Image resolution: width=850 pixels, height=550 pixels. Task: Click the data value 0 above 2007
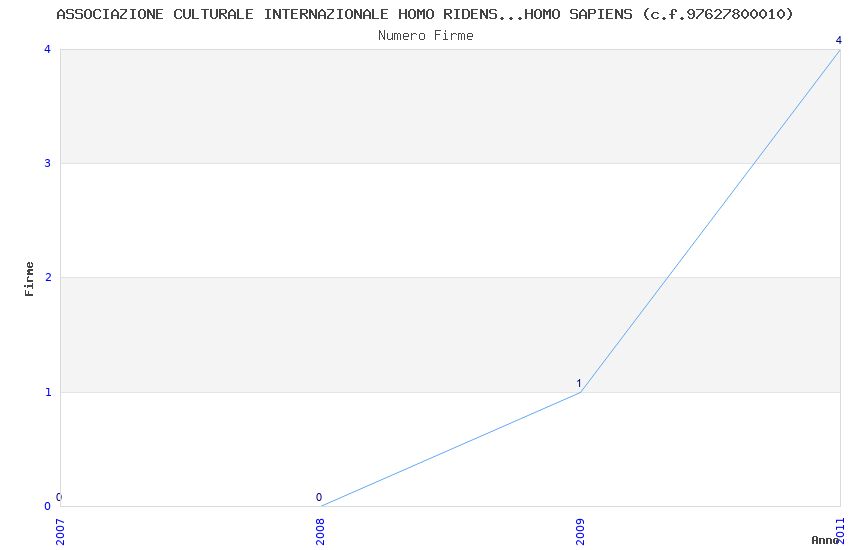pos(59,497)
